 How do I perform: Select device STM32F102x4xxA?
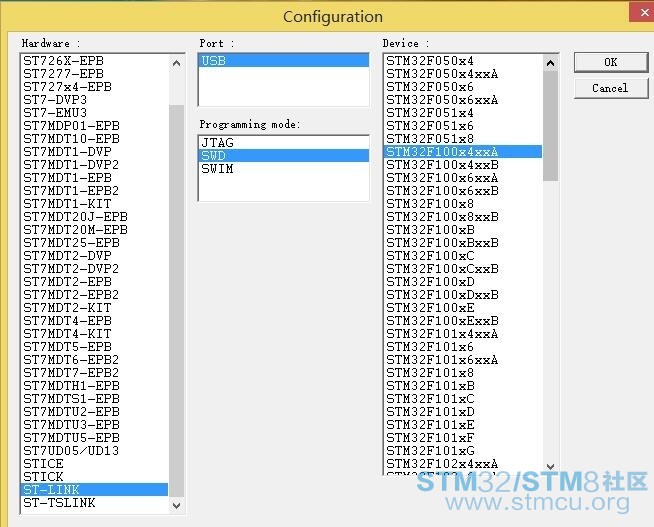point(463,464)
